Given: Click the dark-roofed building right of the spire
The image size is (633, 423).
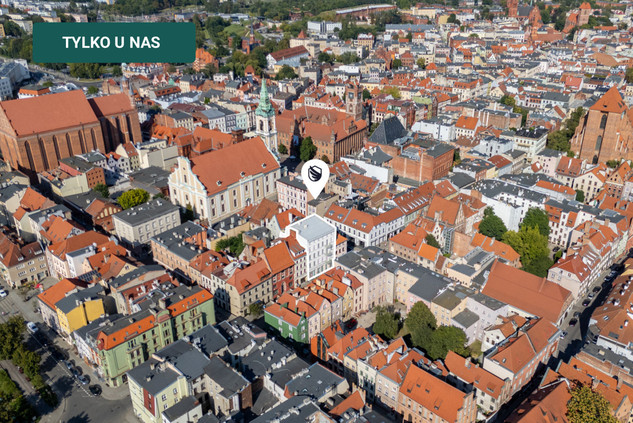Looking at the screenshot, I should pos(389,131).
